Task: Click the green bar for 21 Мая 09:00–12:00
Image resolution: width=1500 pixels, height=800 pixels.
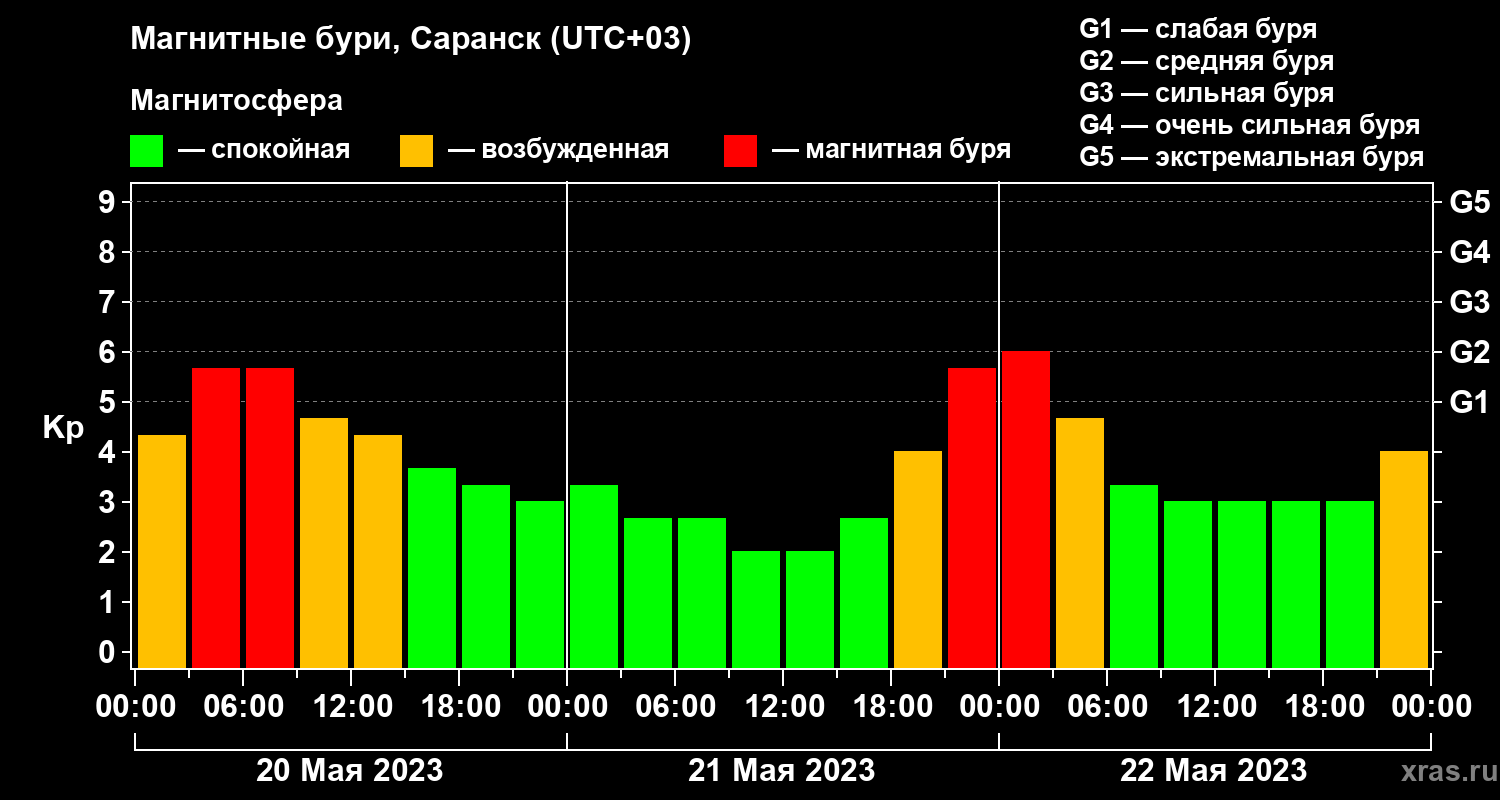Action: click(756, 610)
